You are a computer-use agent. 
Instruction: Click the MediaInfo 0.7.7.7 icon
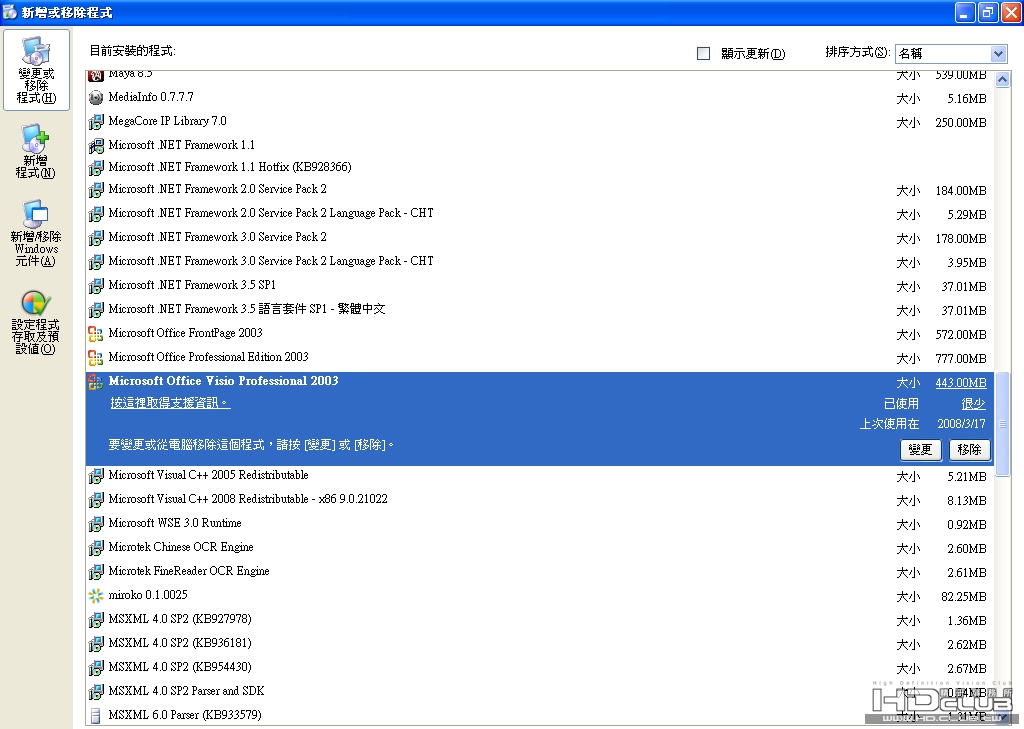tap(96, 97)
